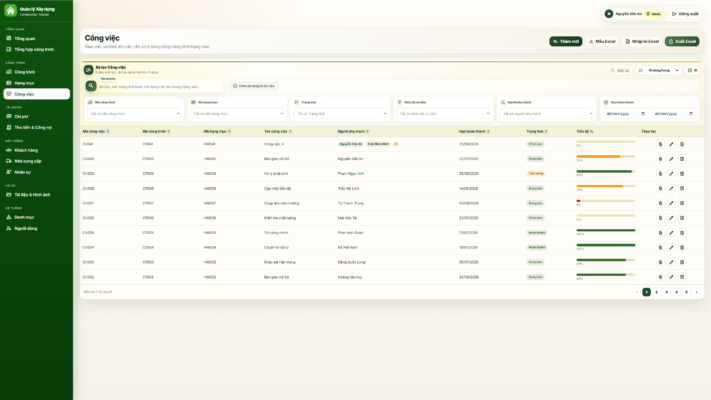Click the Danh mục sidebar icon
This screenshot has width=711, height=400.
pyautogui.click(x=9, y=217)
